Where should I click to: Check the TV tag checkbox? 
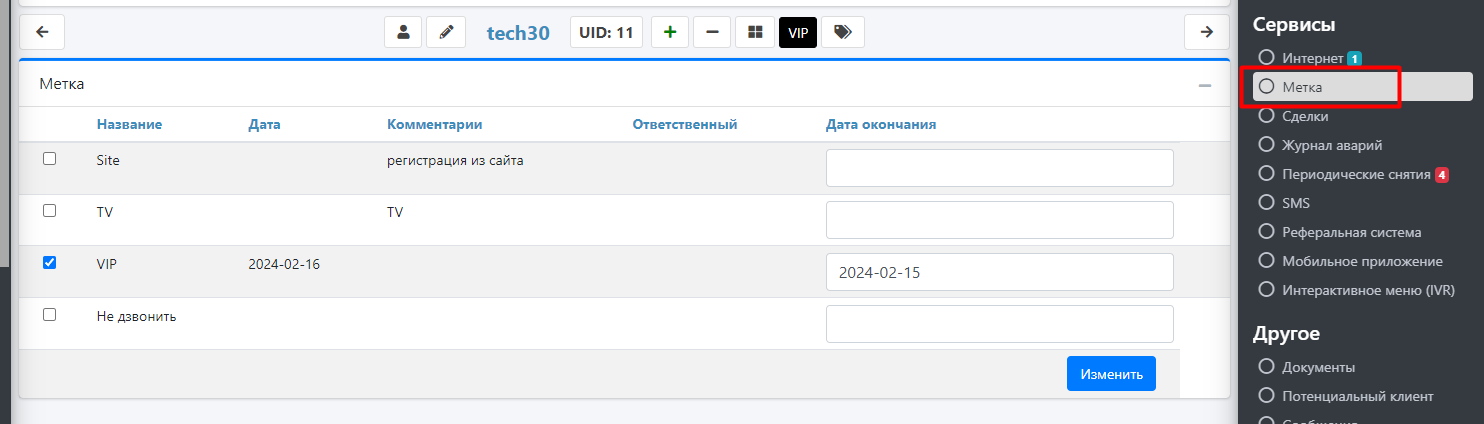point(49,211)
